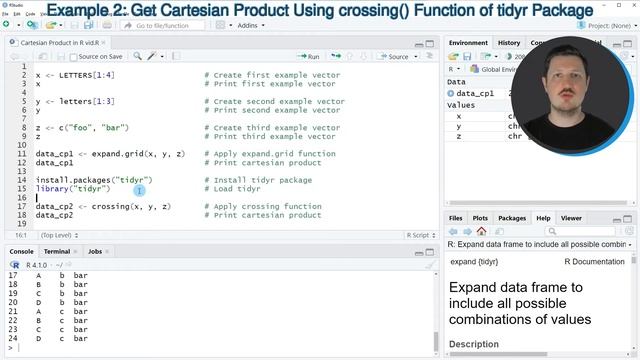Open the (Top Level) scope selector
640x360 pixels.
[60, 235]
